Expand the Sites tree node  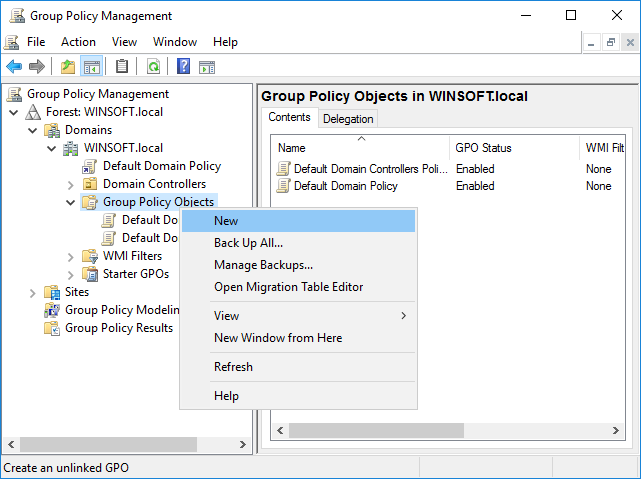[32, 293]
